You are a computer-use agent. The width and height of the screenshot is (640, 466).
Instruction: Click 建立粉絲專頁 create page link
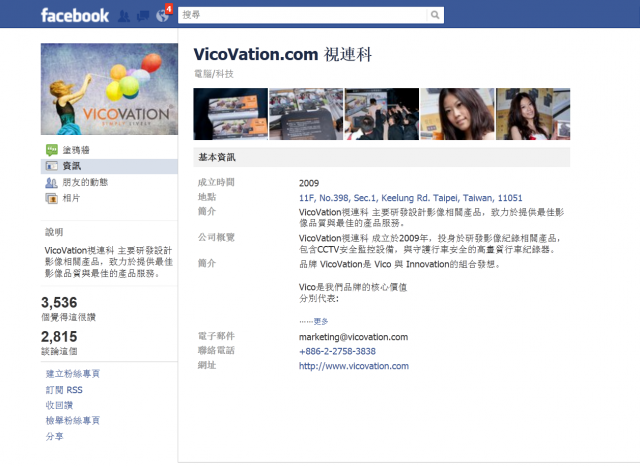click(73, 374)
